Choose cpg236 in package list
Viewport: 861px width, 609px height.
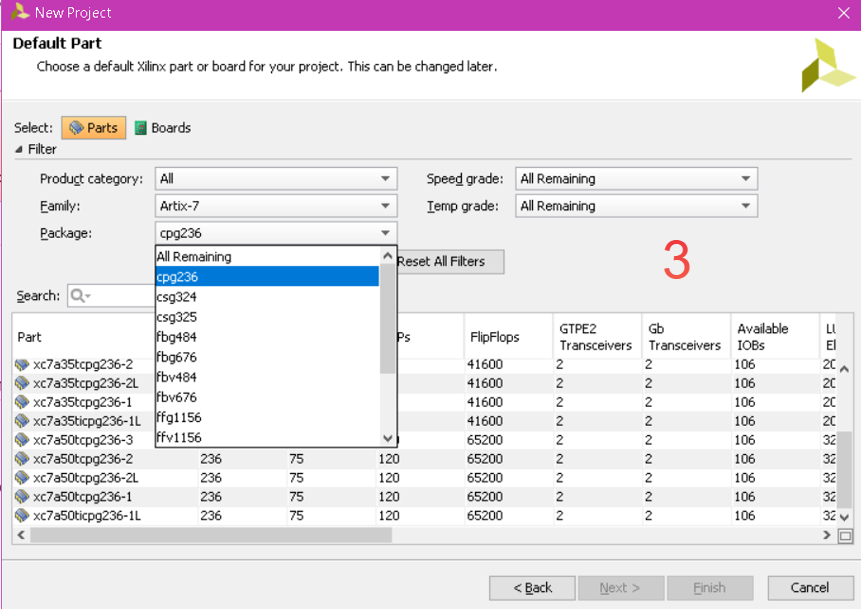[x=267, y=277]
